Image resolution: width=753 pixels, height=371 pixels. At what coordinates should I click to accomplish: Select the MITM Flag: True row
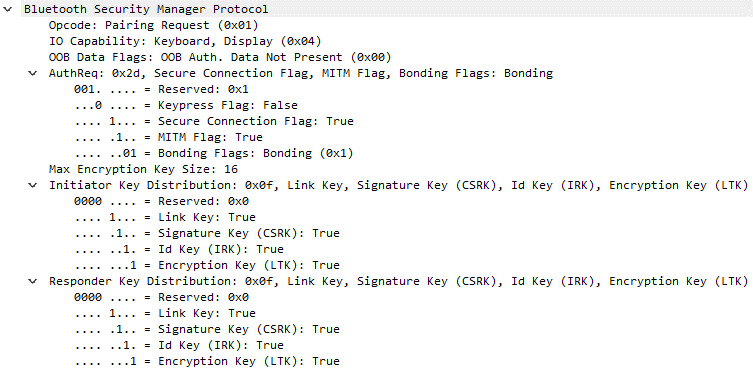(168, 137)
